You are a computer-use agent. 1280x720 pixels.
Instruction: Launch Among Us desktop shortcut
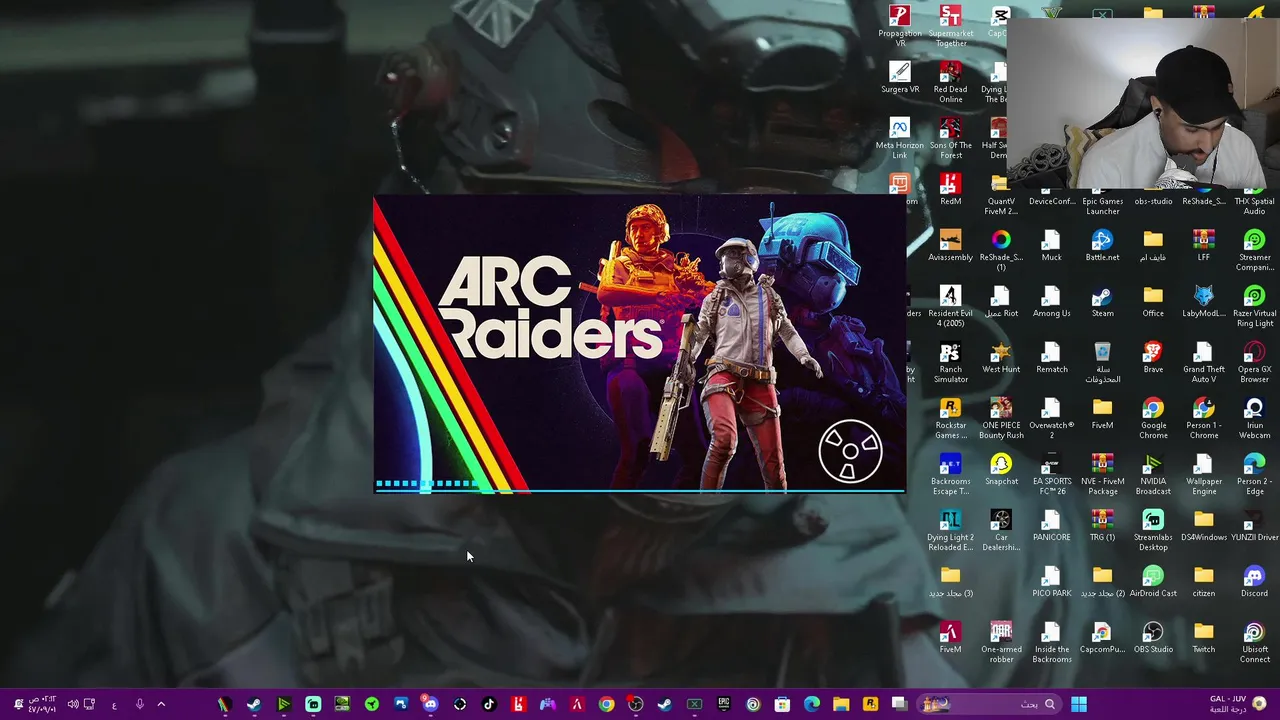1051,302
